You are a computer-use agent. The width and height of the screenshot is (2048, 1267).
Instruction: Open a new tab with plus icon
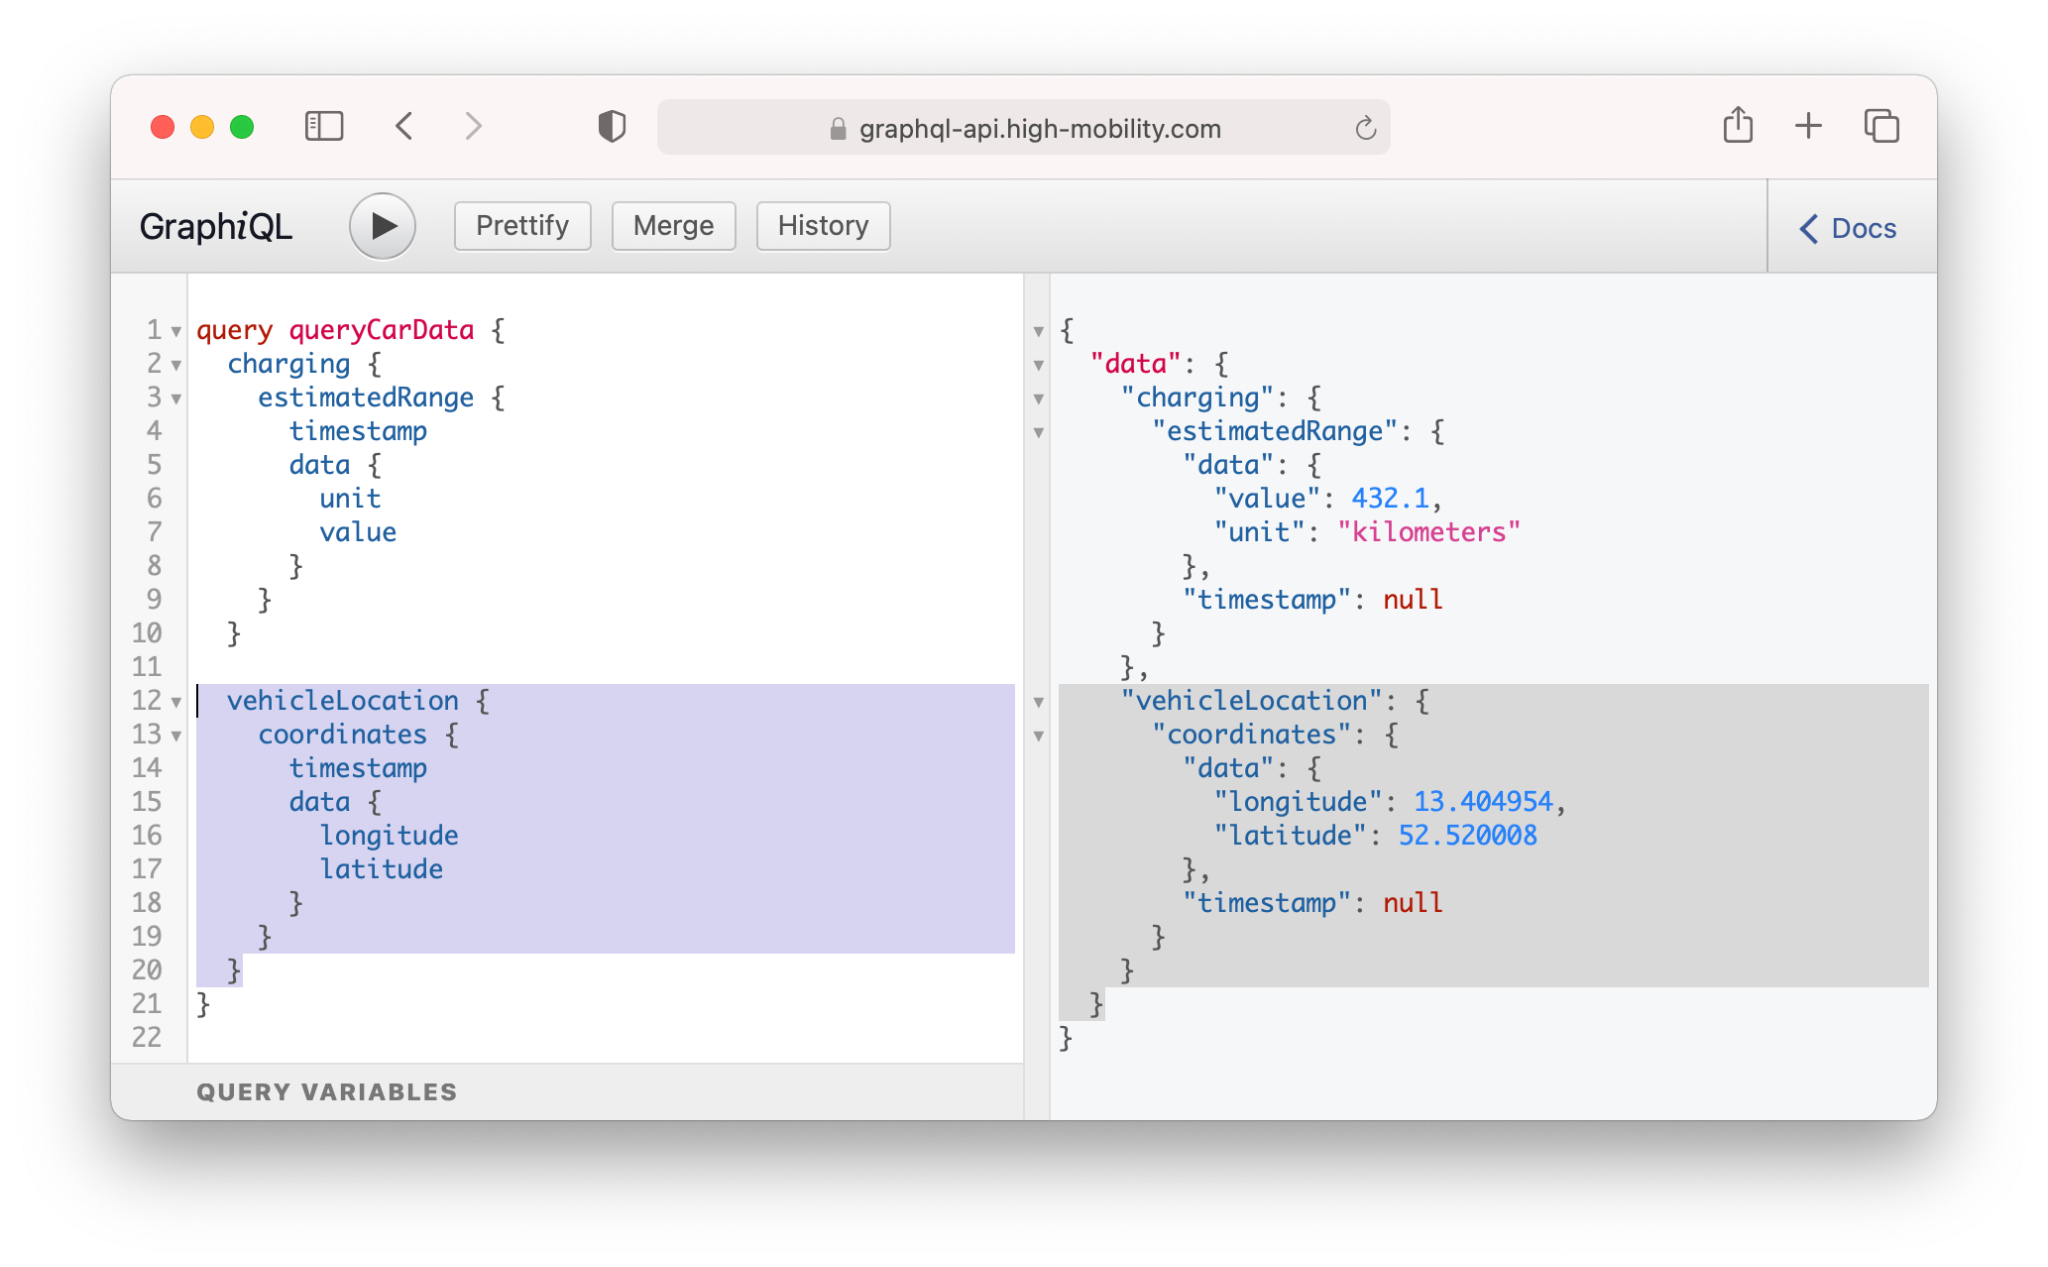(1808, 126)
